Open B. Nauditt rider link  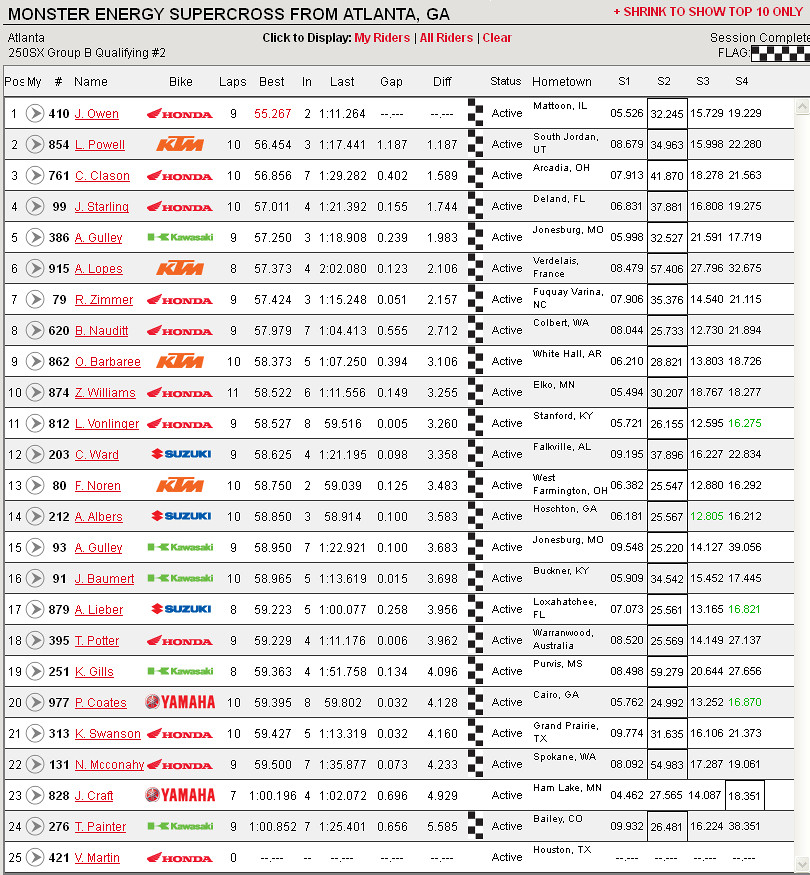[102, 330]
